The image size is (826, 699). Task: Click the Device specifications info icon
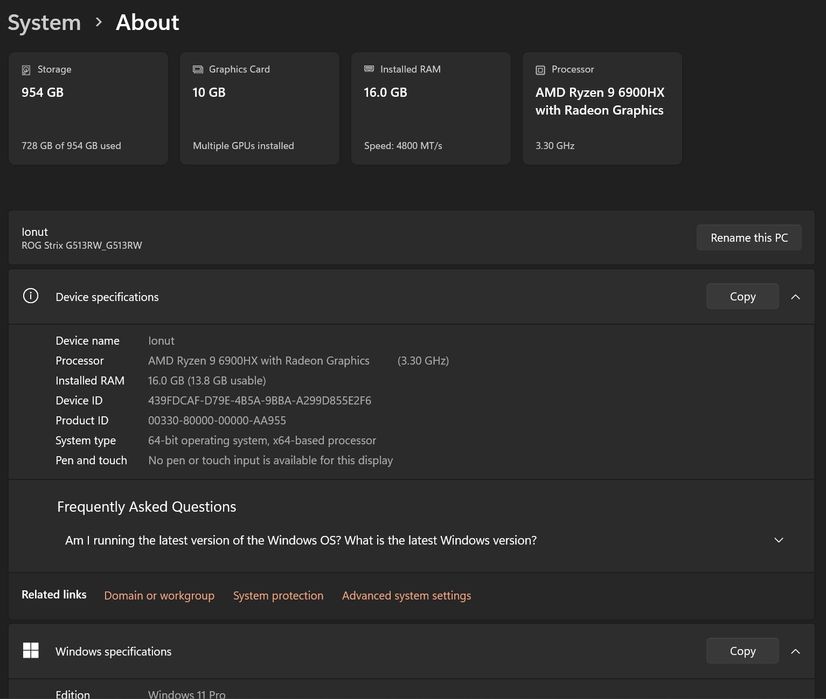point(31,296)
